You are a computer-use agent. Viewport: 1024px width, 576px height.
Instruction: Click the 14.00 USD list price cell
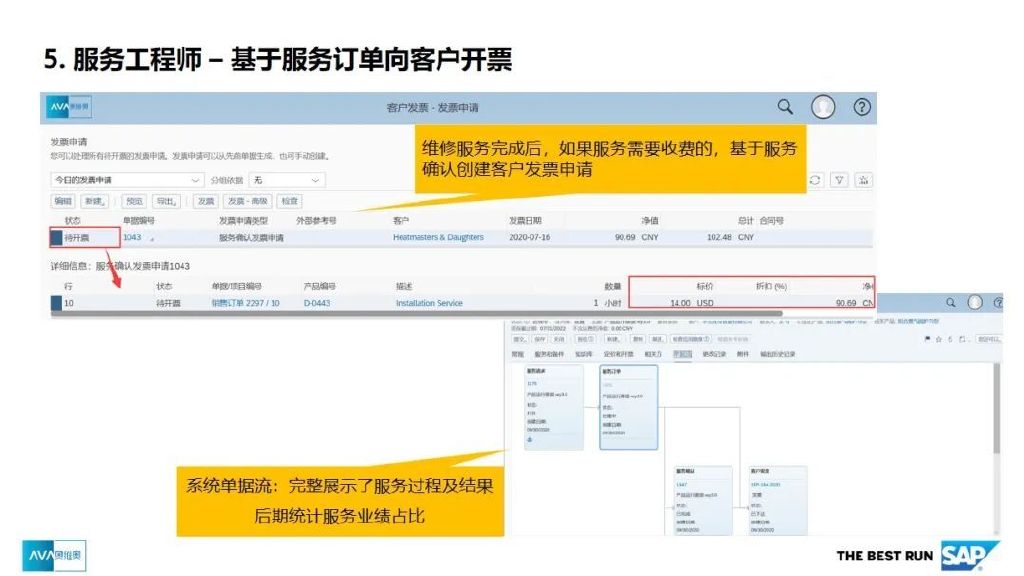coord(692,303)
